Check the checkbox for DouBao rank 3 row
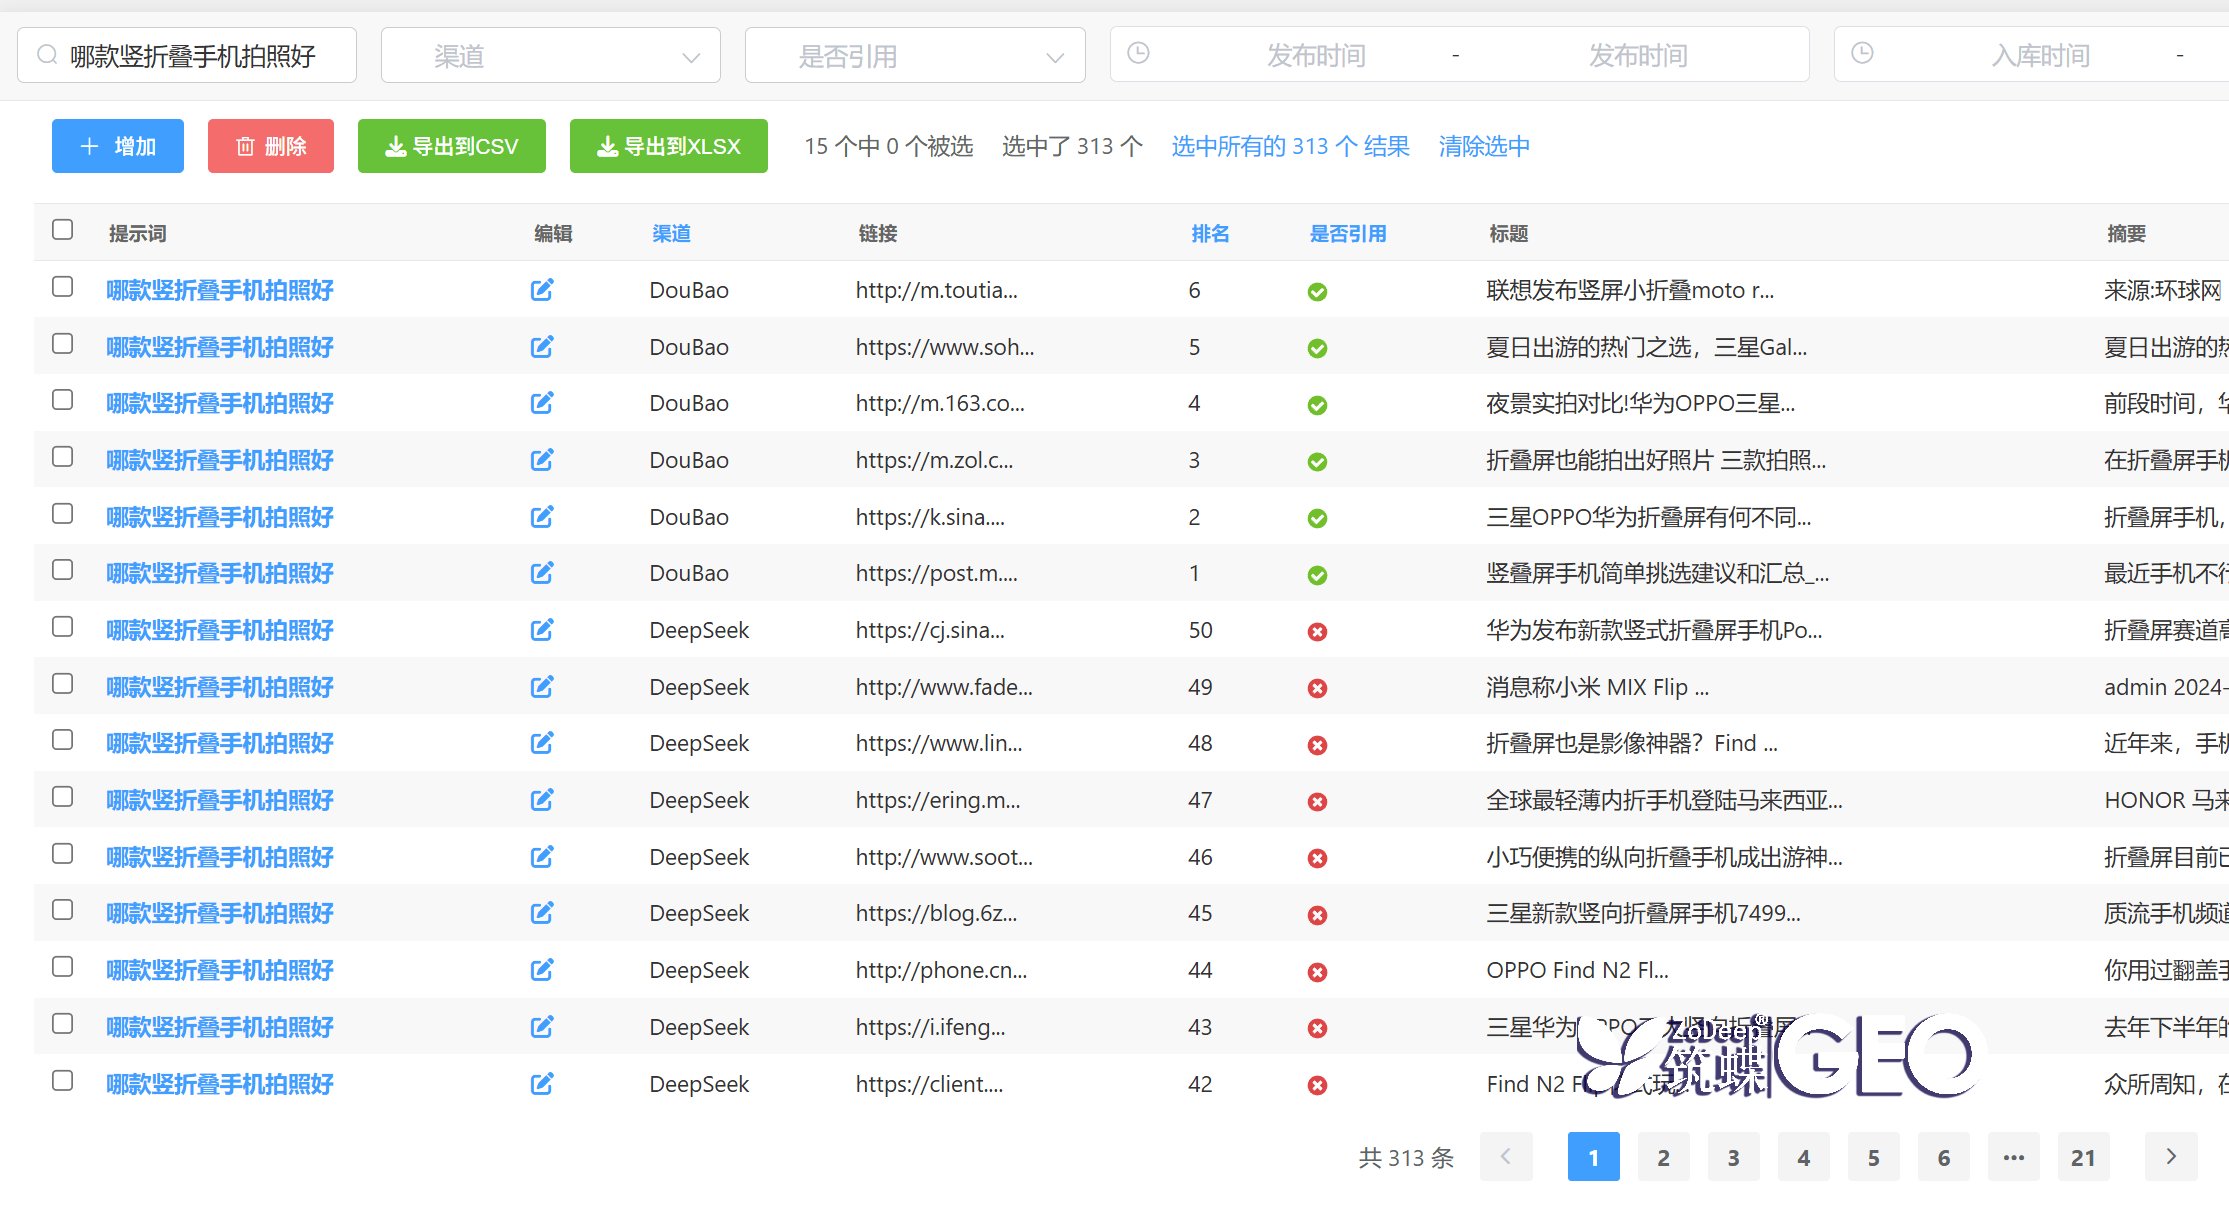The height and width of the screenshot is (1226, 2229). point(63,456)
